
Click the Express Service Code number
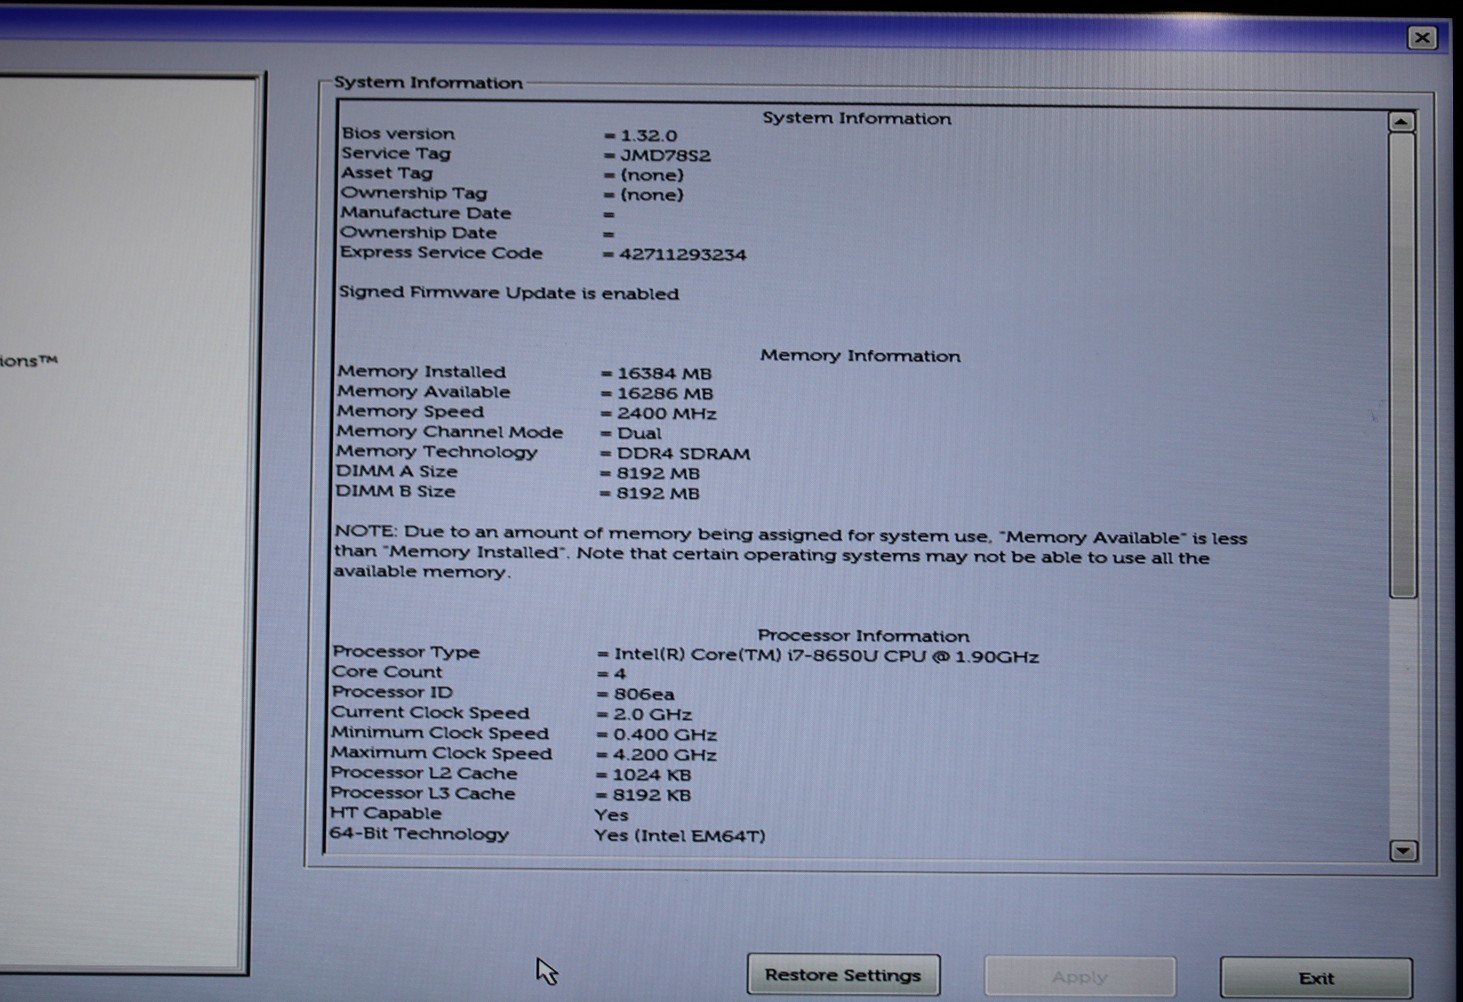pos(682,255)
